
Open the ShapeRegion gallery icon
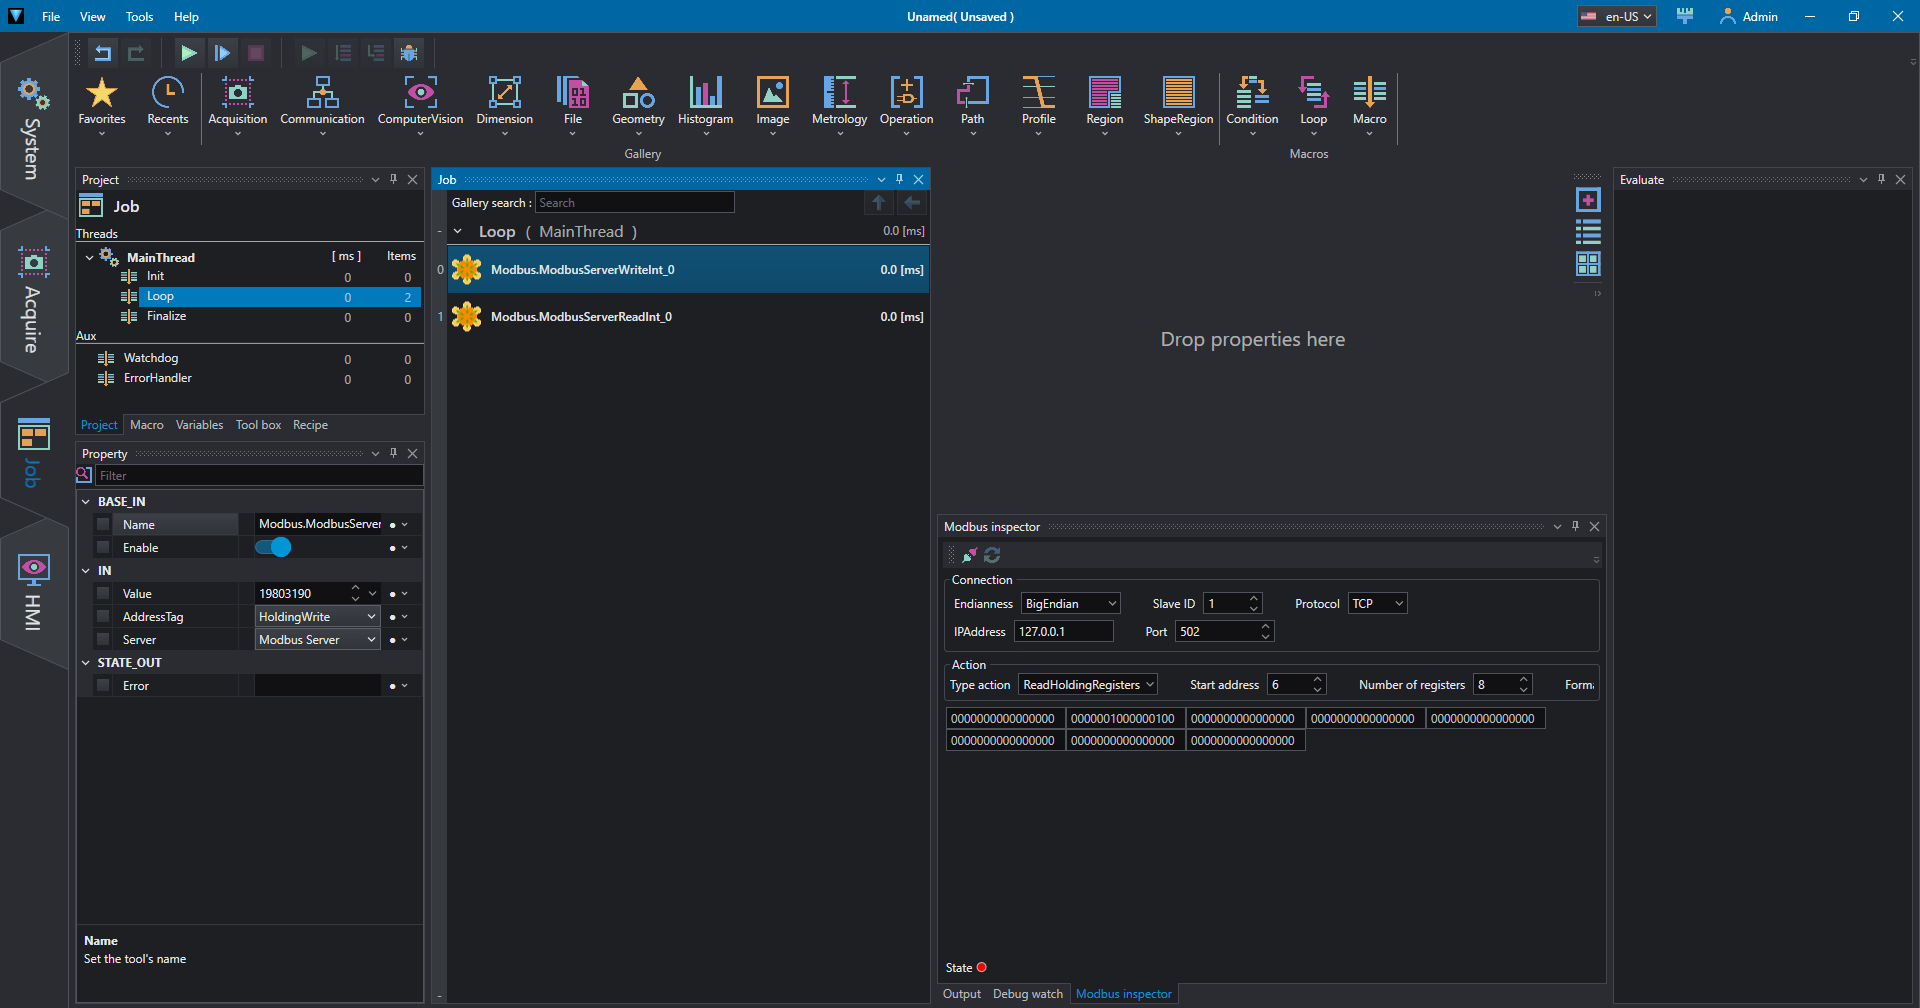coord(1178,93)
